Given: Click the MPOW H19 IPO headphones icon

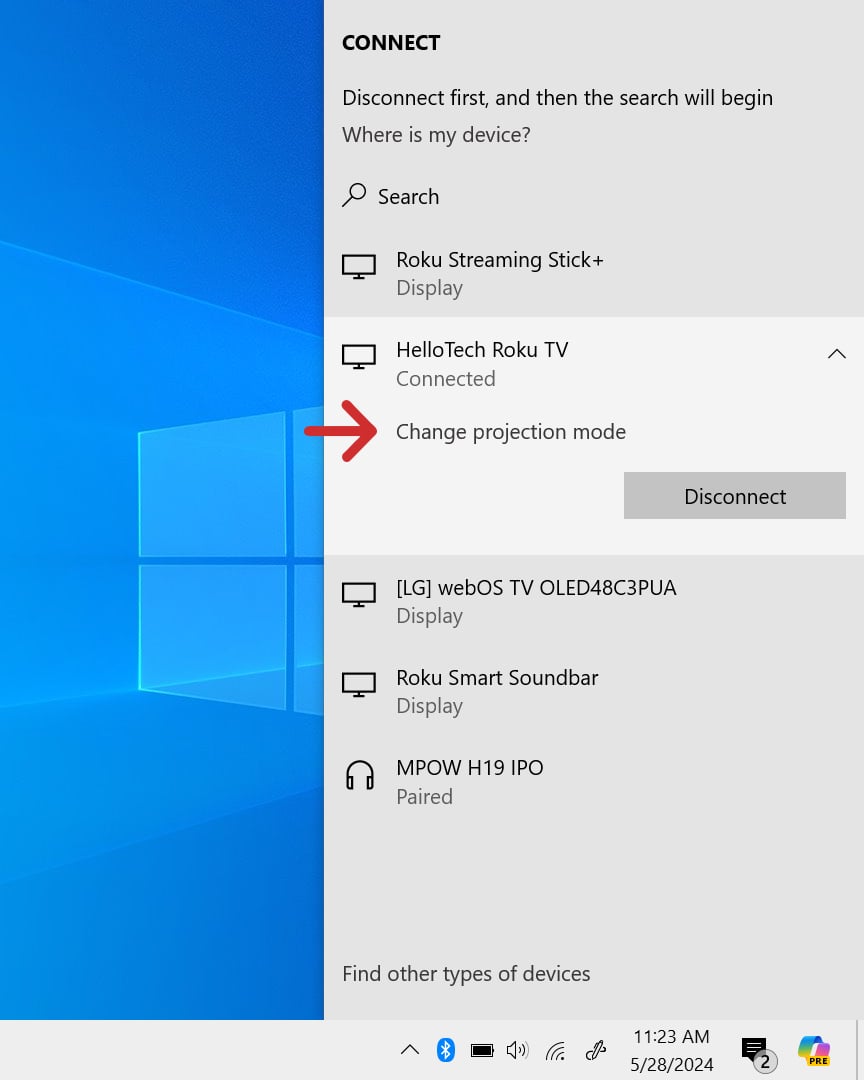Looking at the screenshot, I should [359, 776].
